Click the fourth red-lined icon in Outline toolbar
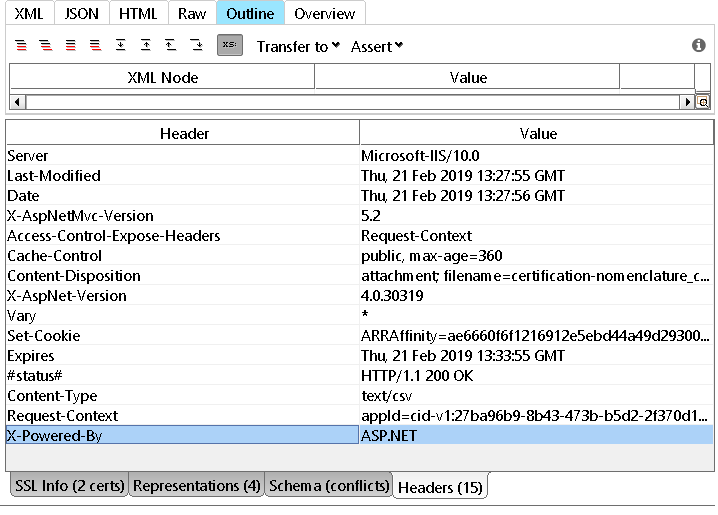 tap(95, 46)
